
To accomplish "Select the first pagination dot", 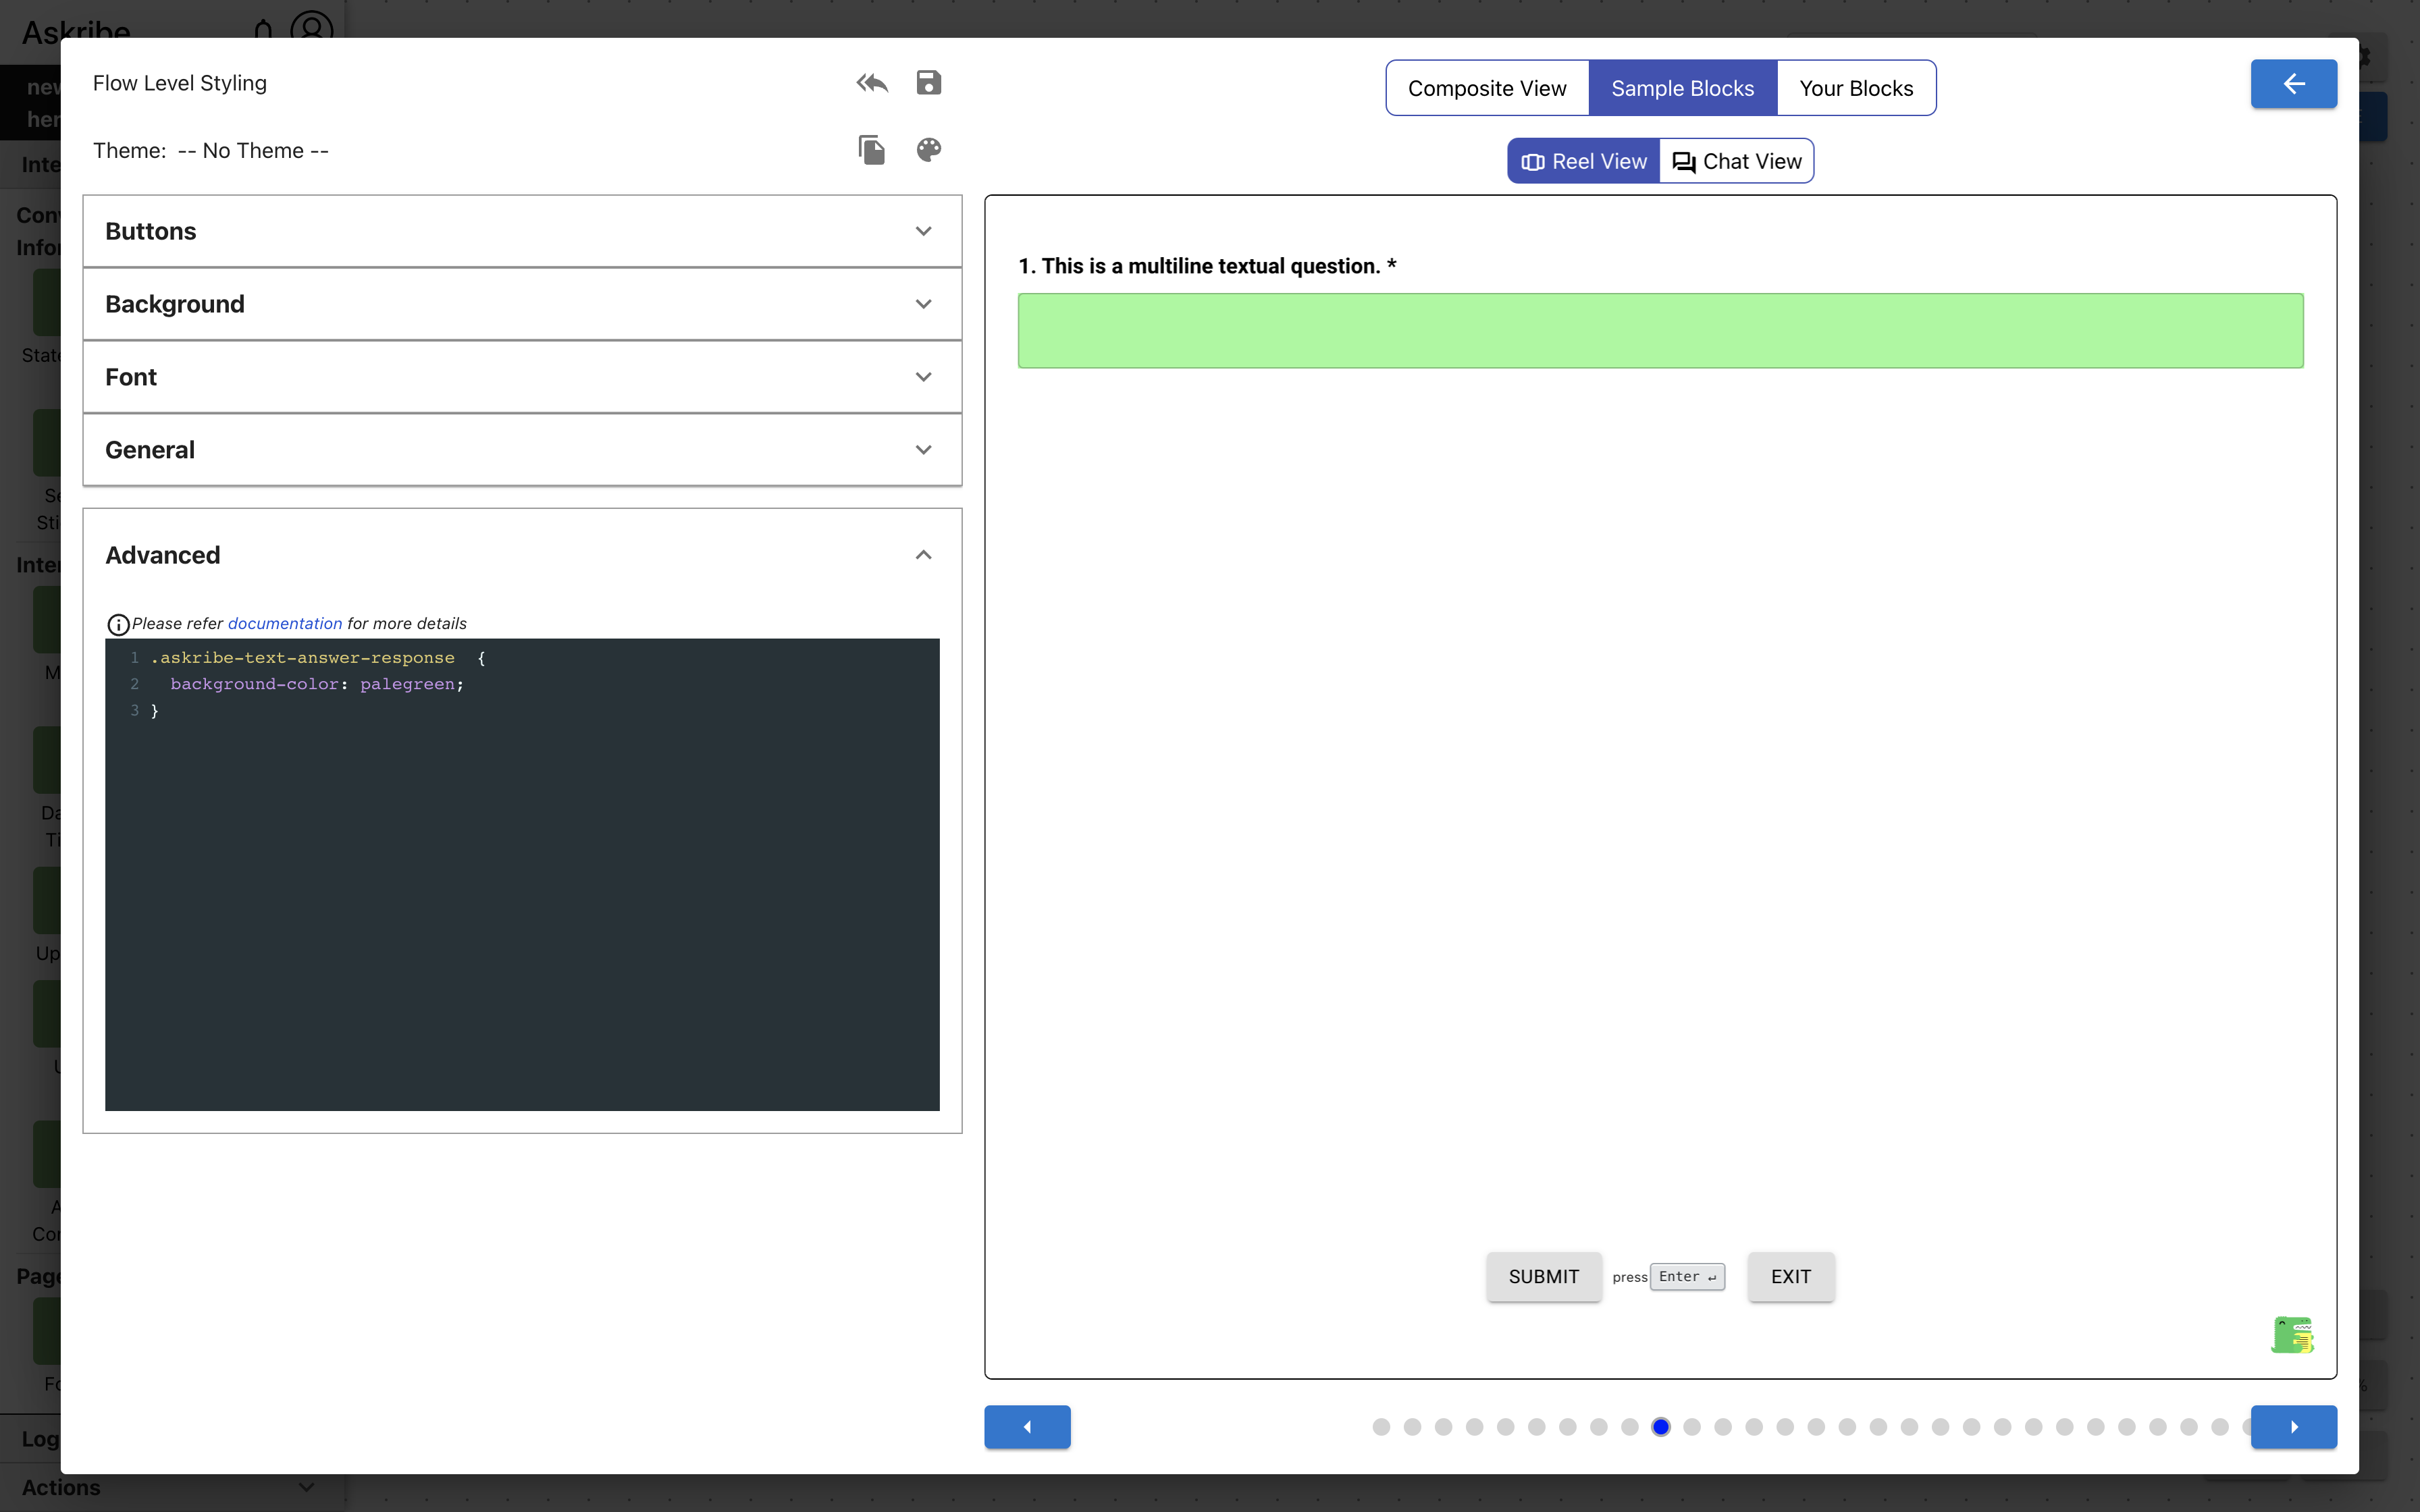I will point(1381,1427).
